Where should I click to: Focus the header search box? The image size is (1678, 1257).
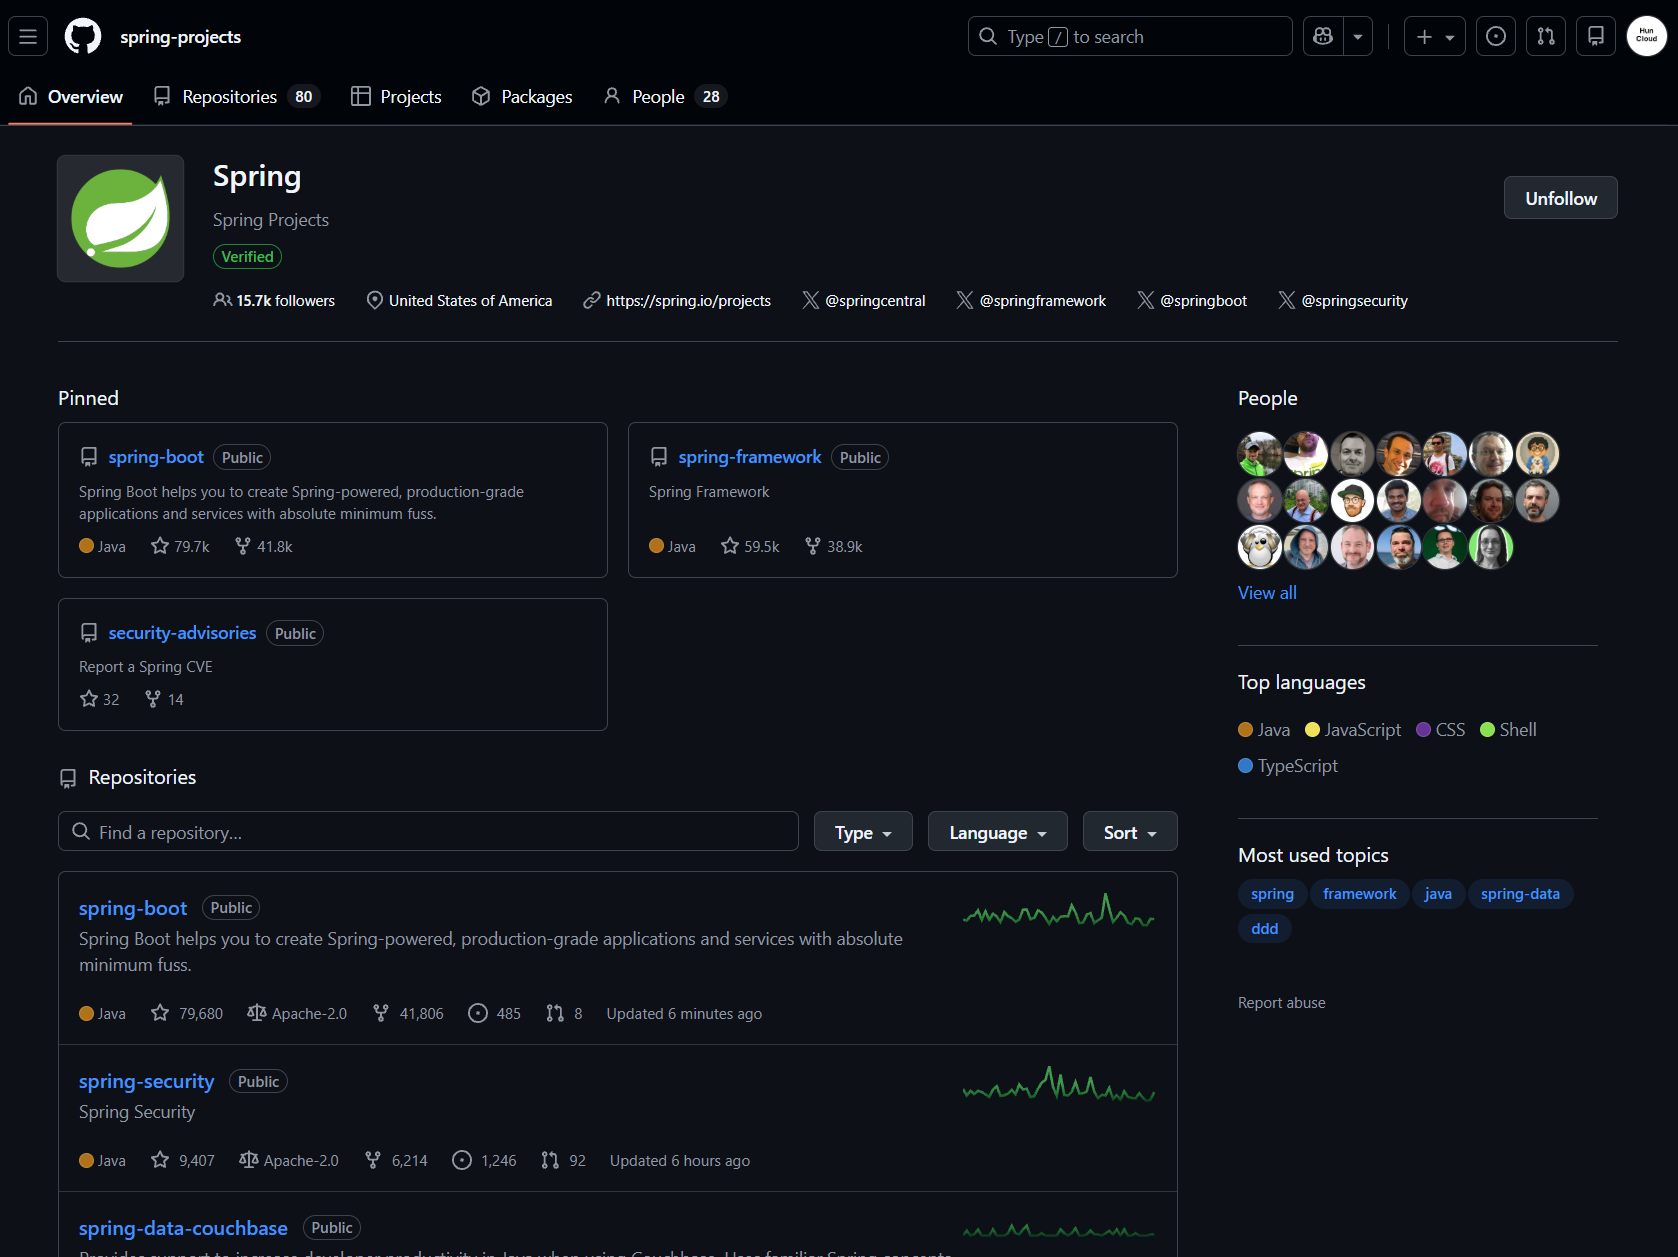coord(1130,36)
